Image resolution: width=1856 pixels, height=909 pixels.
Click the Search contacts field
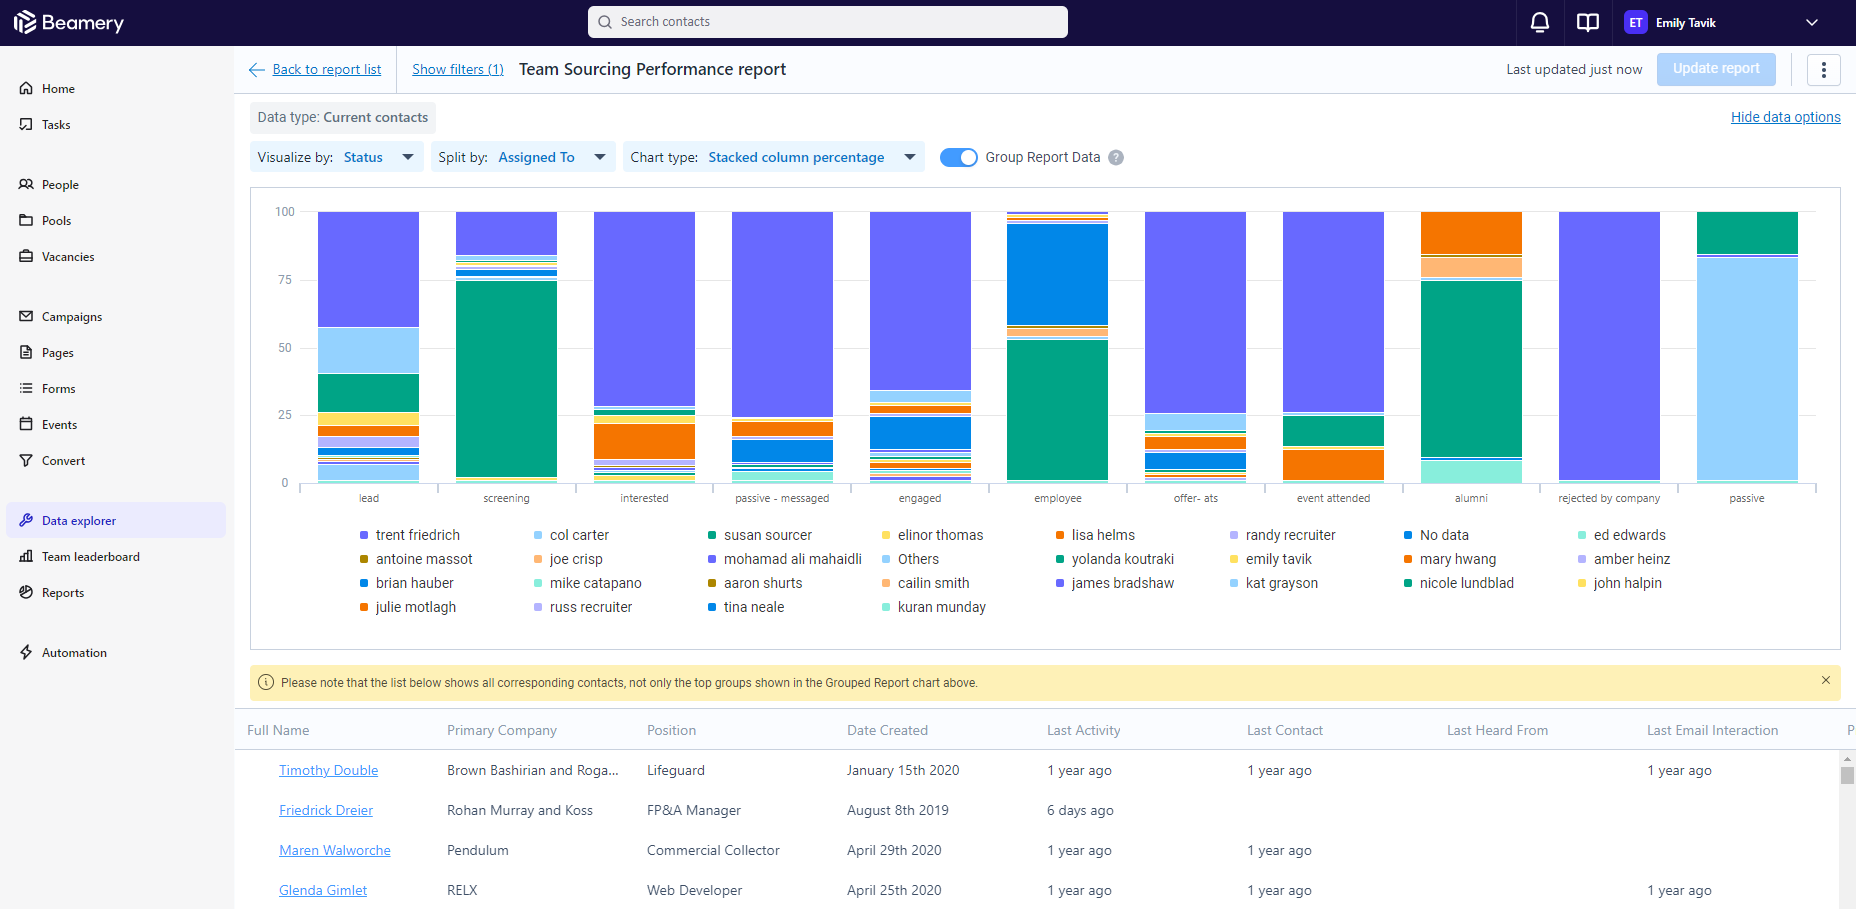coord(828,22)
